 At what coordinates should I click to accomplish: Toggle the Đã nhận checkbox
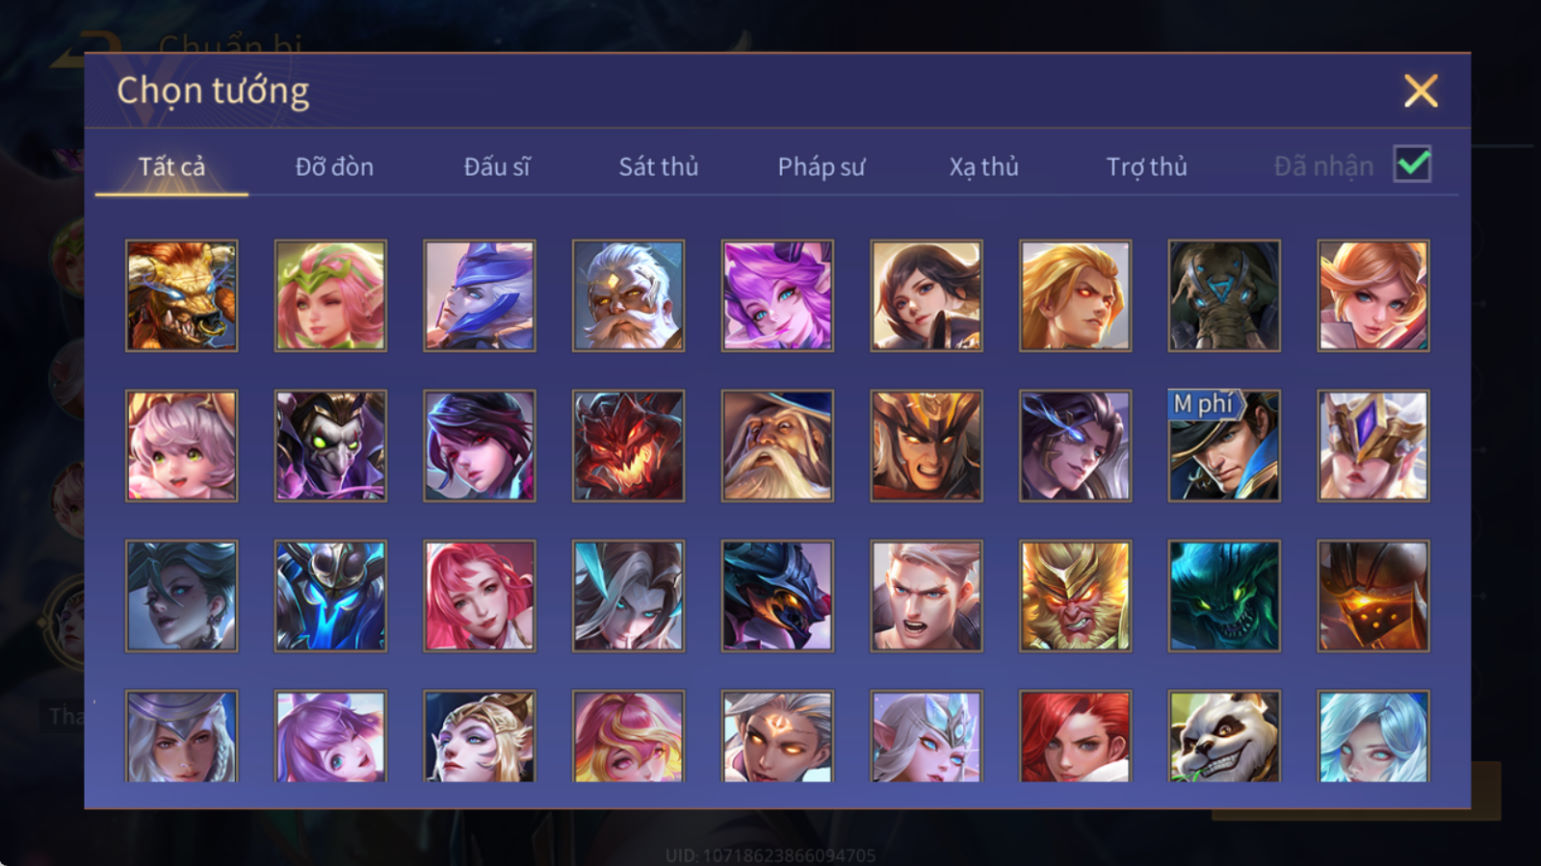(1412, 164)
